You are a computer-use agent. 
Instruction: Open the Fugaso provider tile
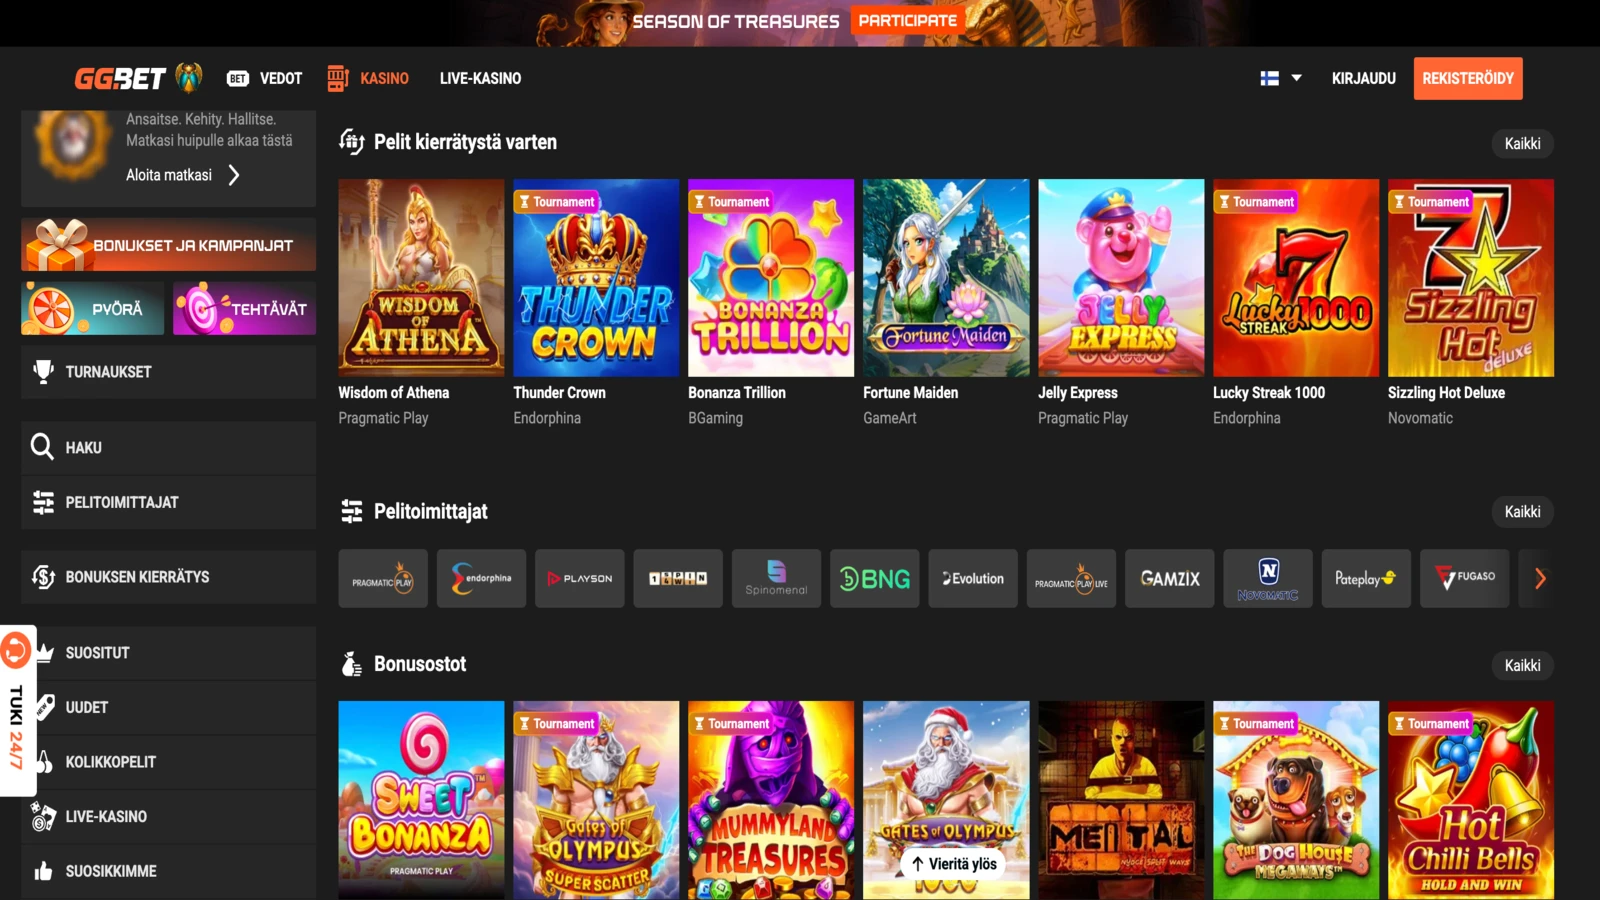[x=1465, y=579]
